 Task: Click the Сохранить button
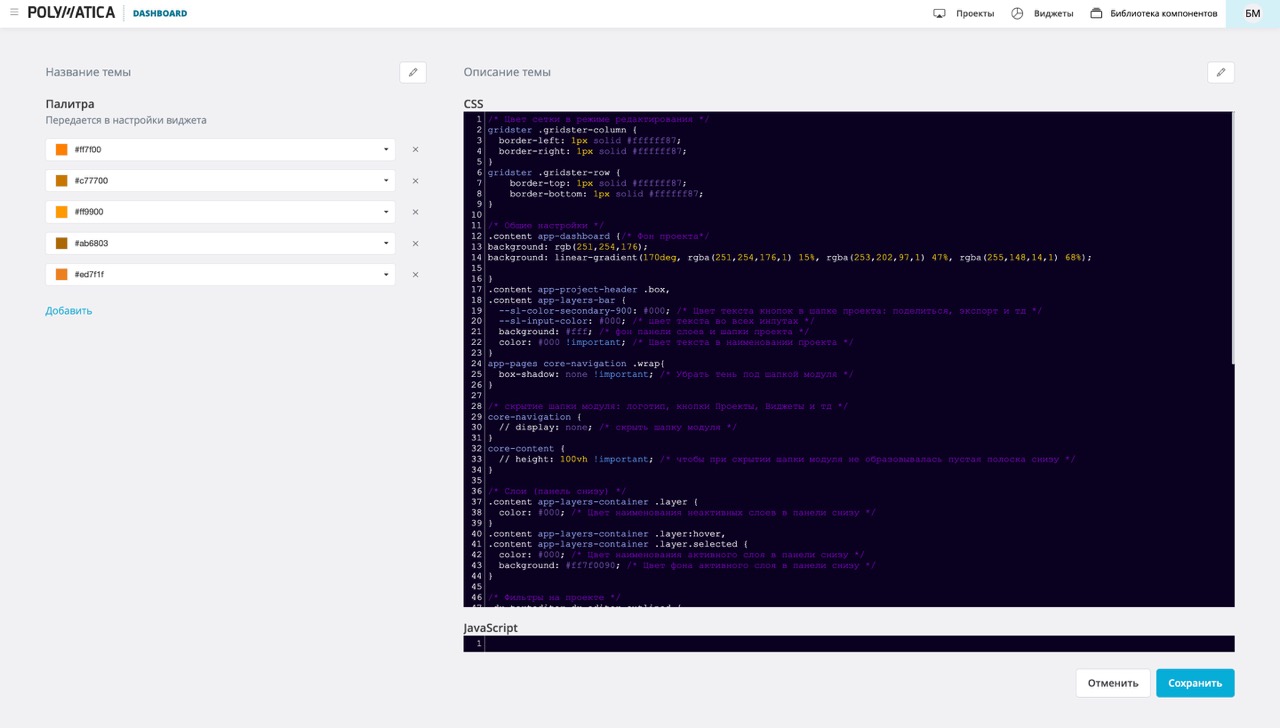1195,683
